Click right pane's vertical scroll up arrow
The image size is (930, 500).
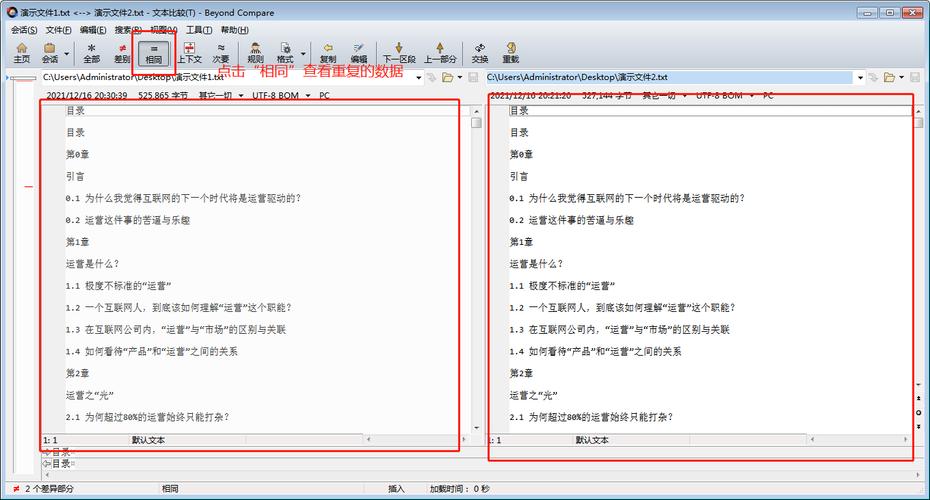(x=919, y=111)
